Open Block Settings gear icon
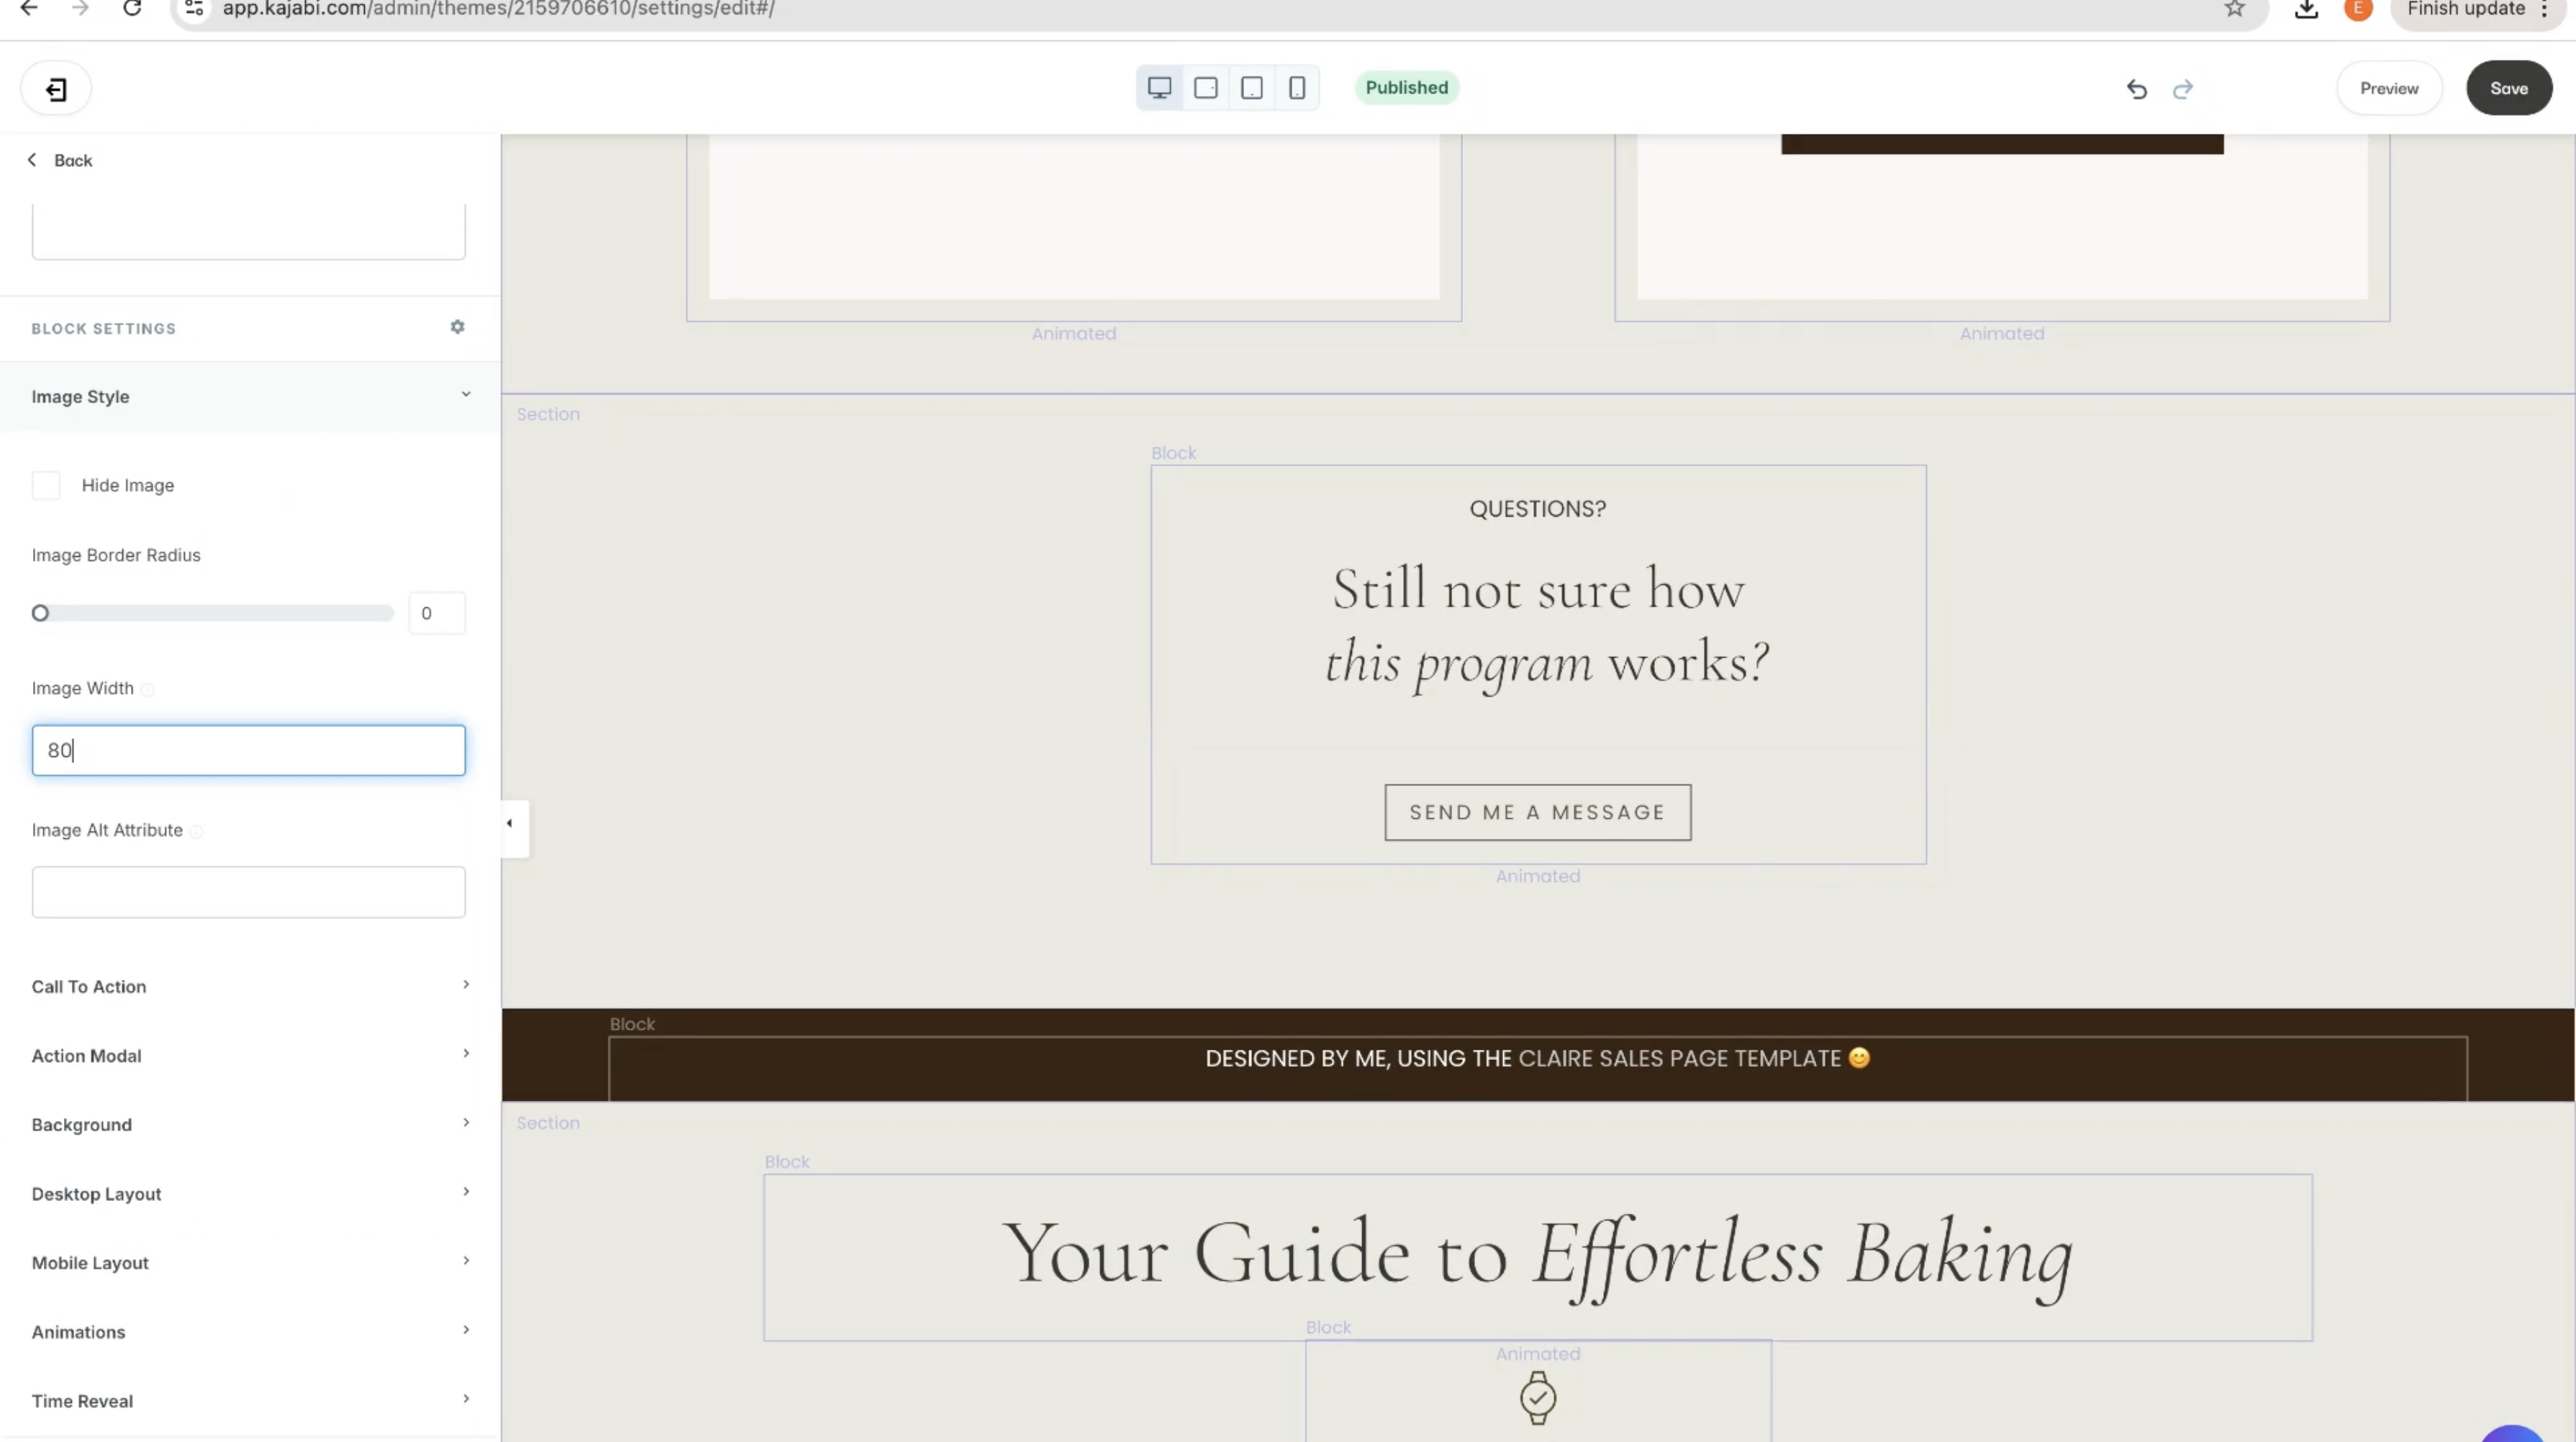 (x=457, y=327)
